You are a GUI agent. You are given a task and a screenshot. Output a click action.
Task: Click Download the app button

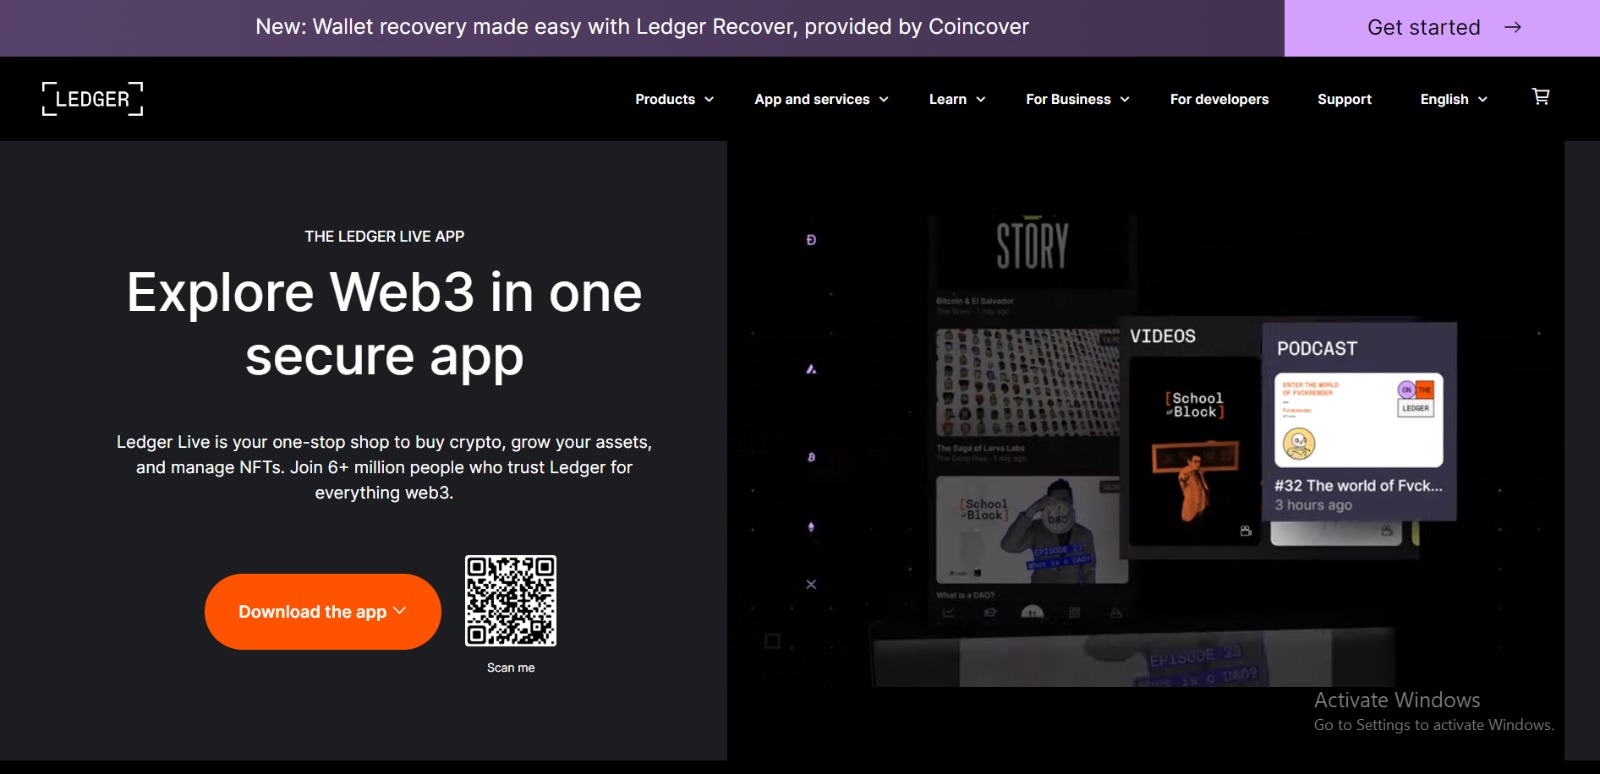pos(323,612)
